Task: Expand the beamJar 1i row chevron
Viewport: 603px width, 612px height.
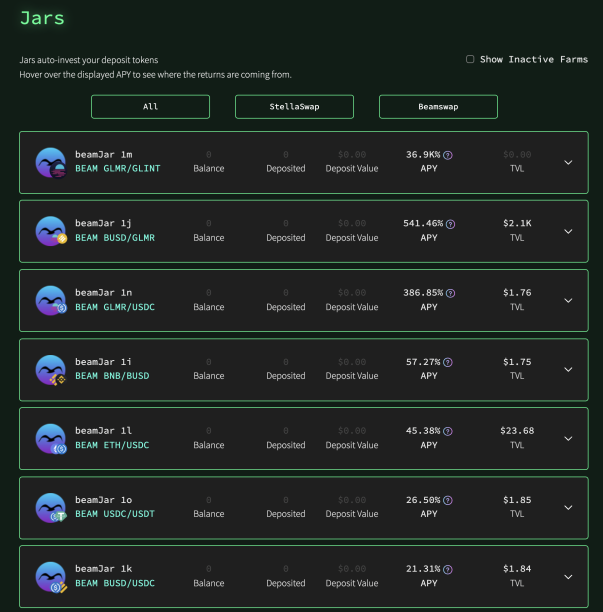Action: click(x=568, y=369)
